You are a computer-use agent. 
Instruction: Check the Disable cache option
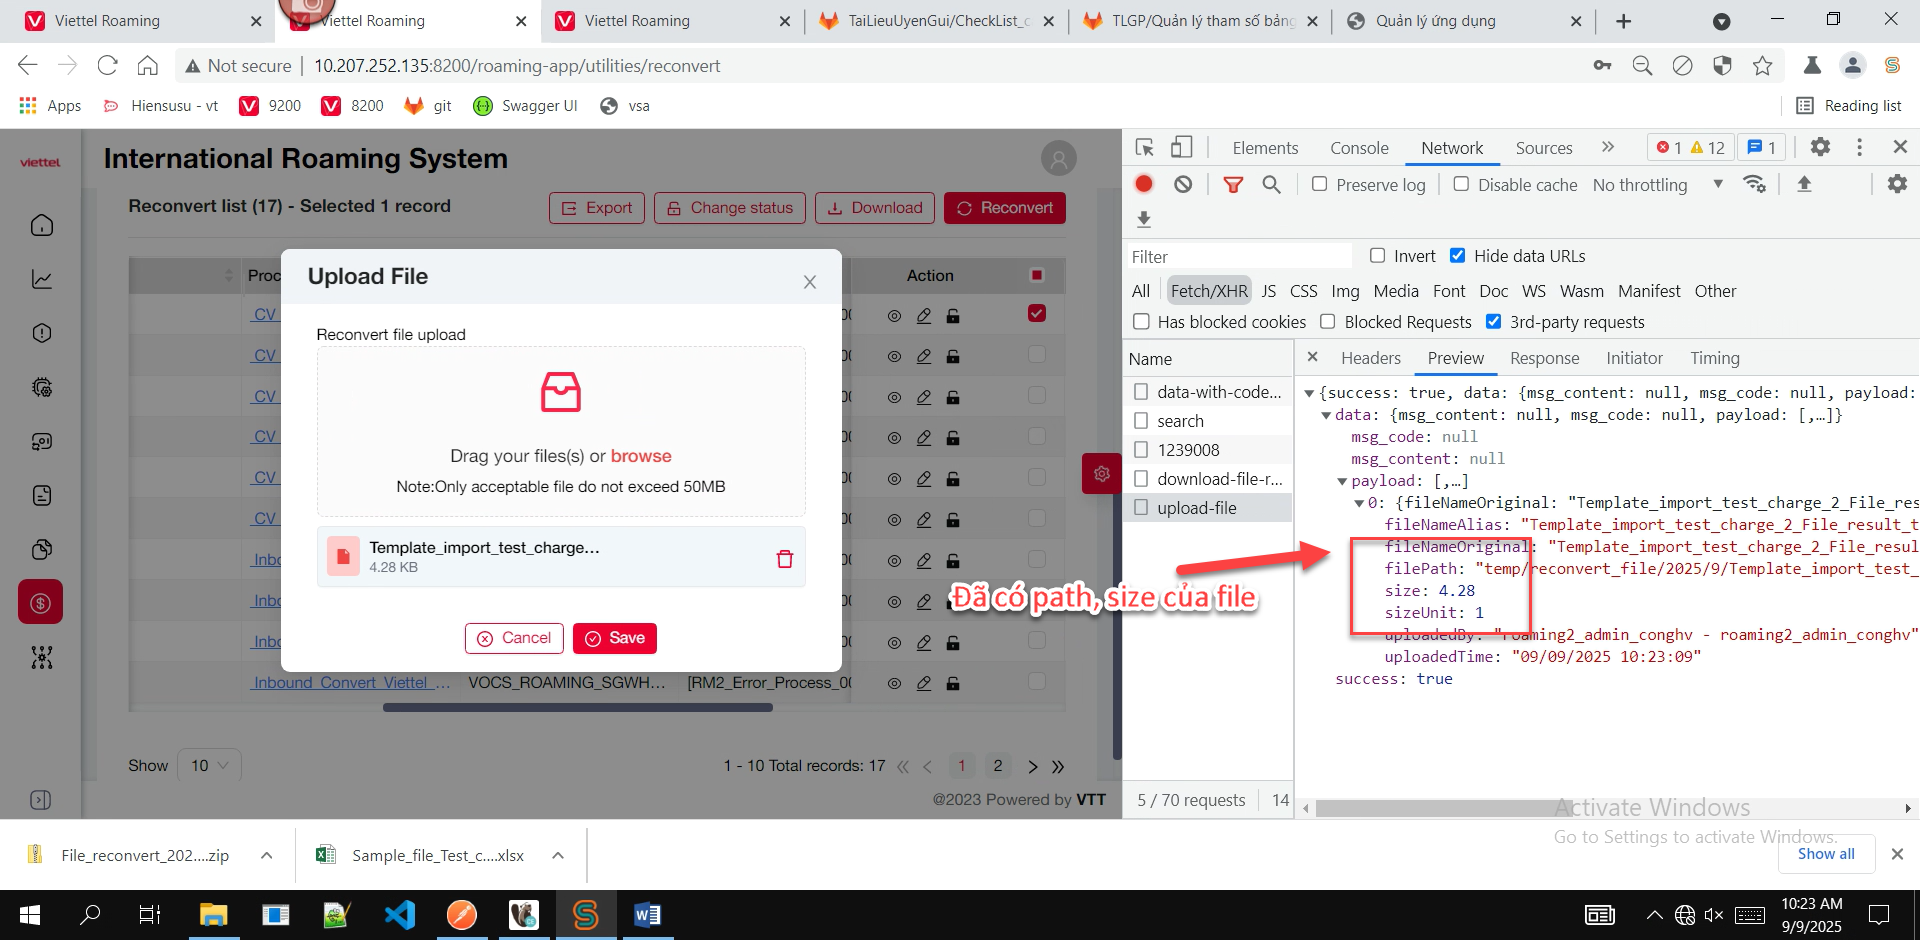click(x=1461, y=184)
